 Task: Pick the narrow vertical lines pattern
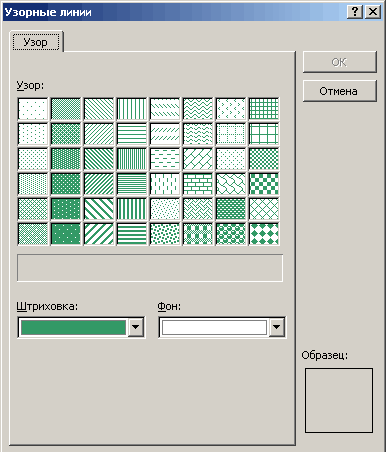132,159
